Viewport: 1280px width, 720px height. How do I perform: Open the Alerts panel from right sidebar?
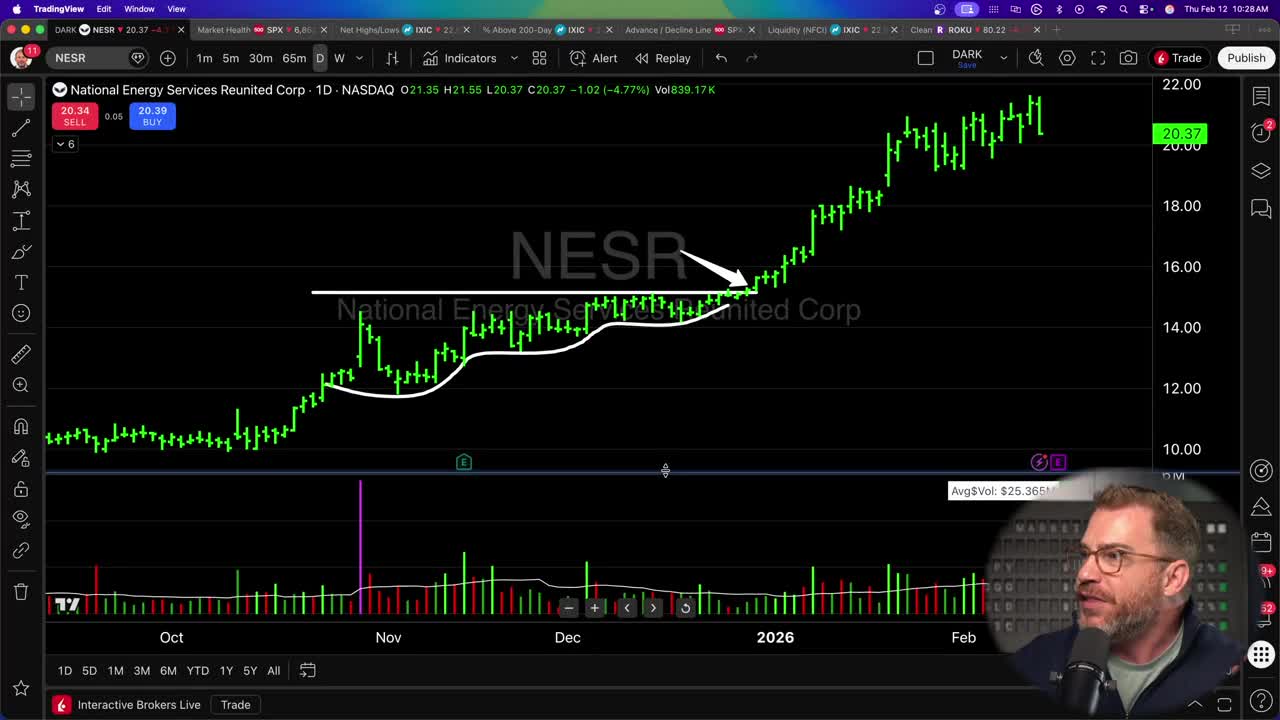click(1261, 133)
